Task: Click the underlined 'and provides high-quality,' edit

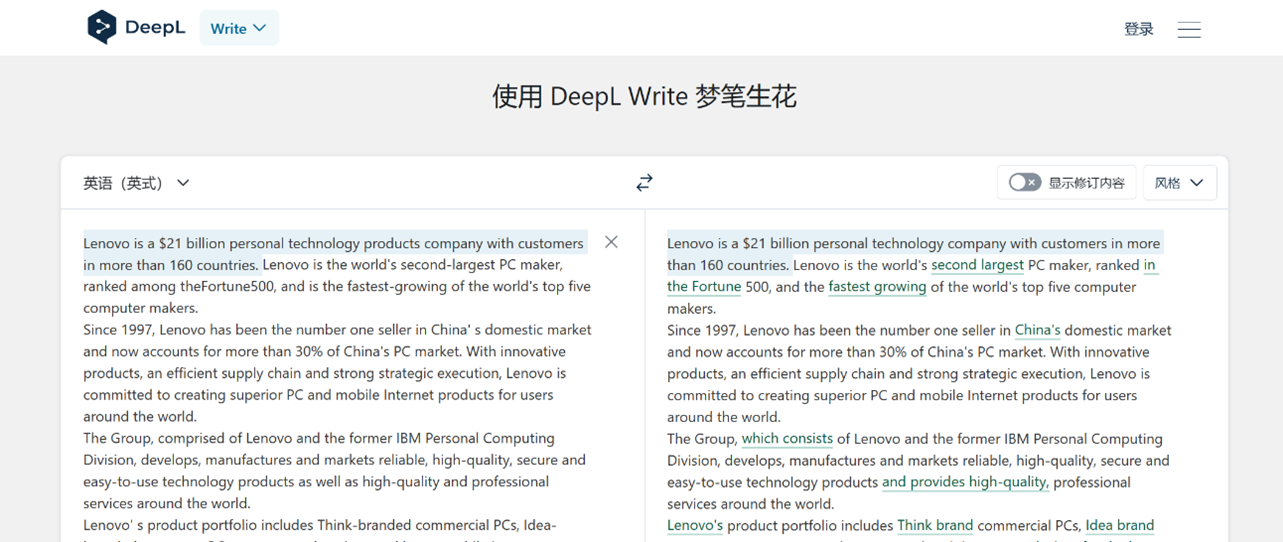Action: [965, 482]
